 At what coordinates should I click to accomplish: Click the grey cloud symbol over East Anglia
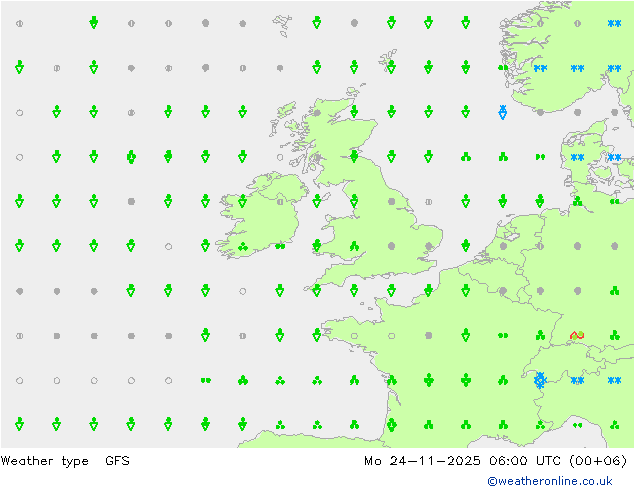click(429, 246)
